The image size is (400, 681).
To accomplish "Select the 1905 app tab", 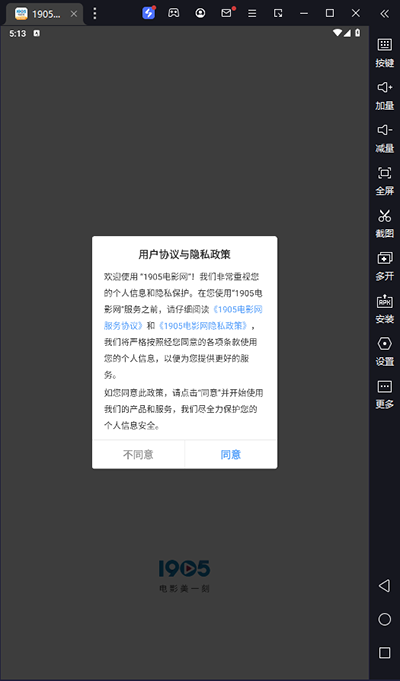I will pyautogui.click(x=38, y=14).
